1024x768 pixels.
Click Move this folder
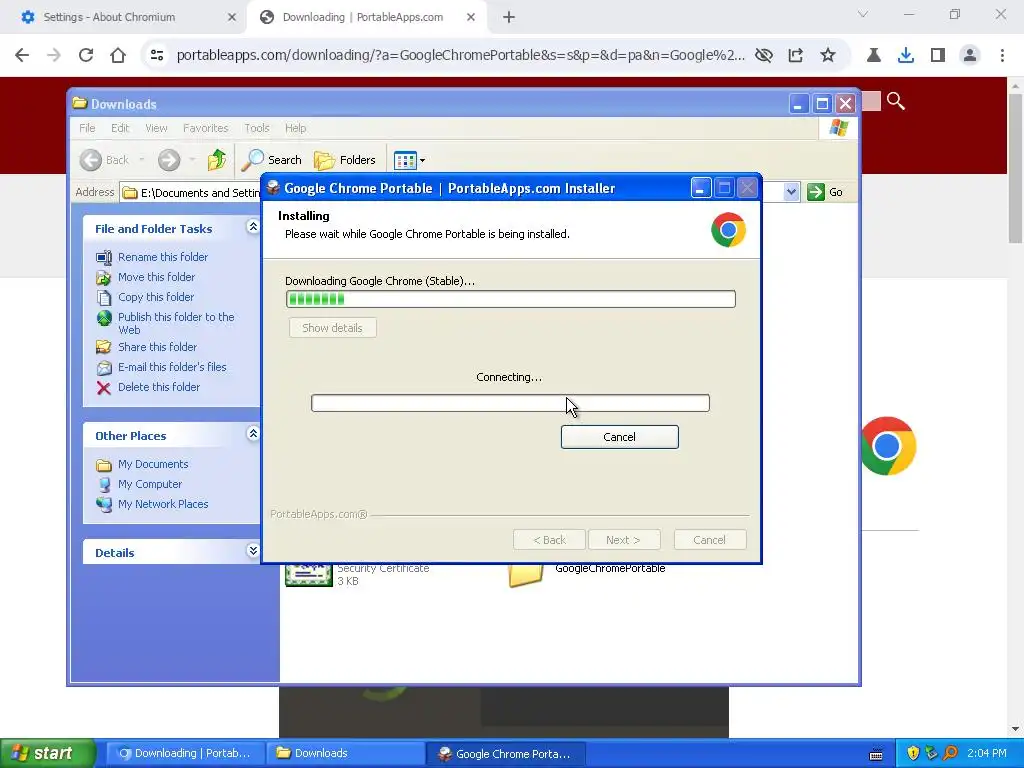pos(156,277)
